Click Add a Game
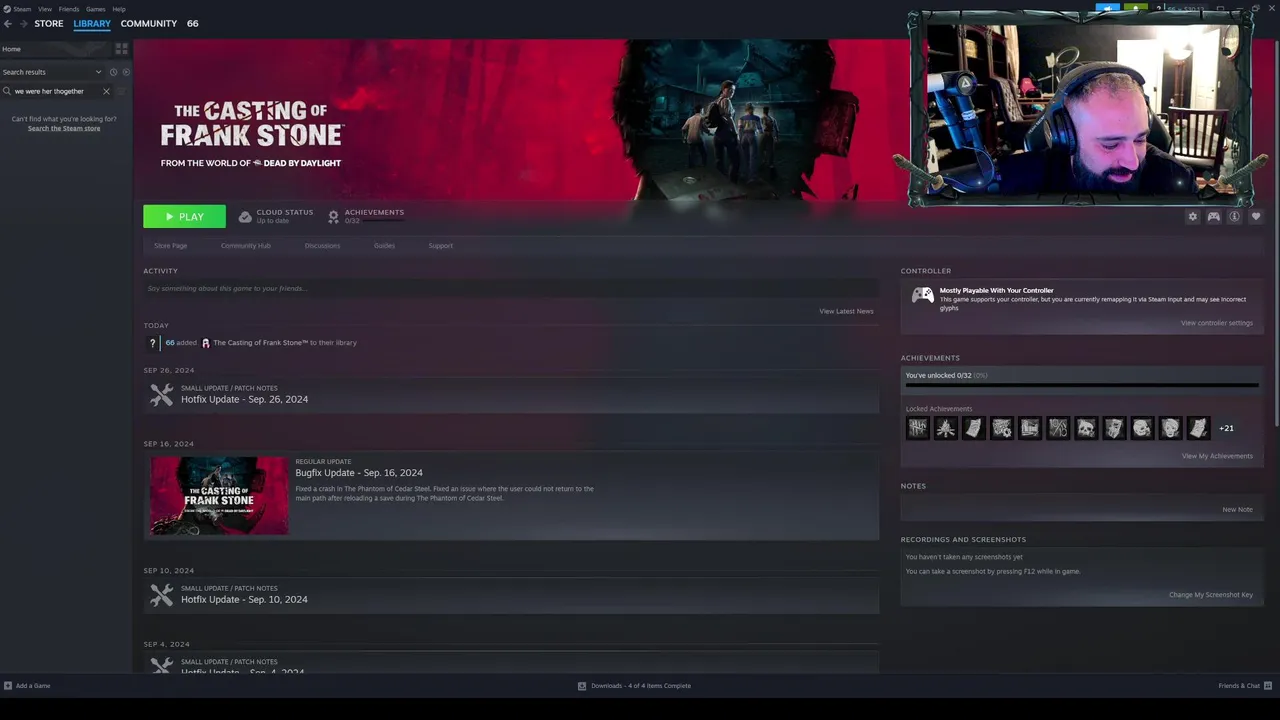The height and width of the screenshot is (720, 1280). [x=27, y=686]
